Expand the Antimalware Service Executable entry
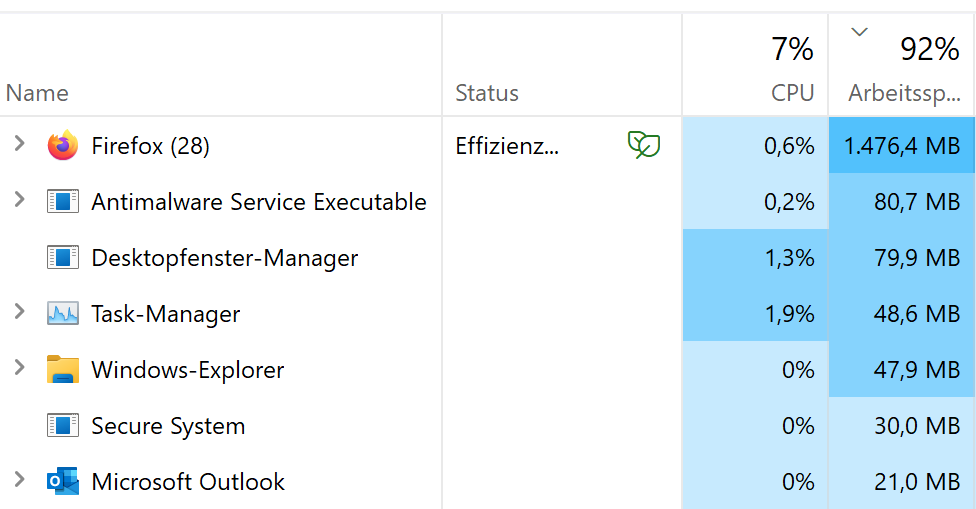Image resolution: width=976 pixels, height=509 pixels. click(x=19, y=202)
